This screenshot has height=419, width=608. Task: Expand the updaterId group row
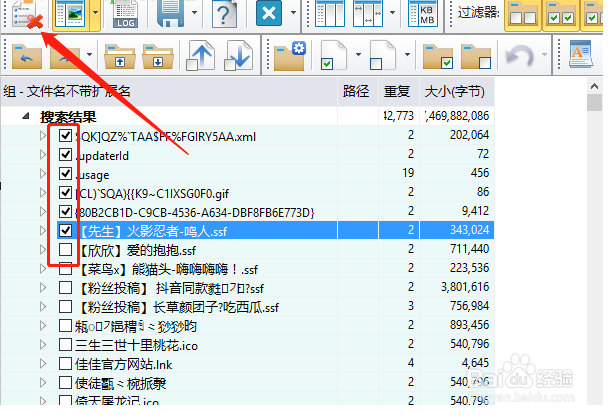tap(43, 155)
